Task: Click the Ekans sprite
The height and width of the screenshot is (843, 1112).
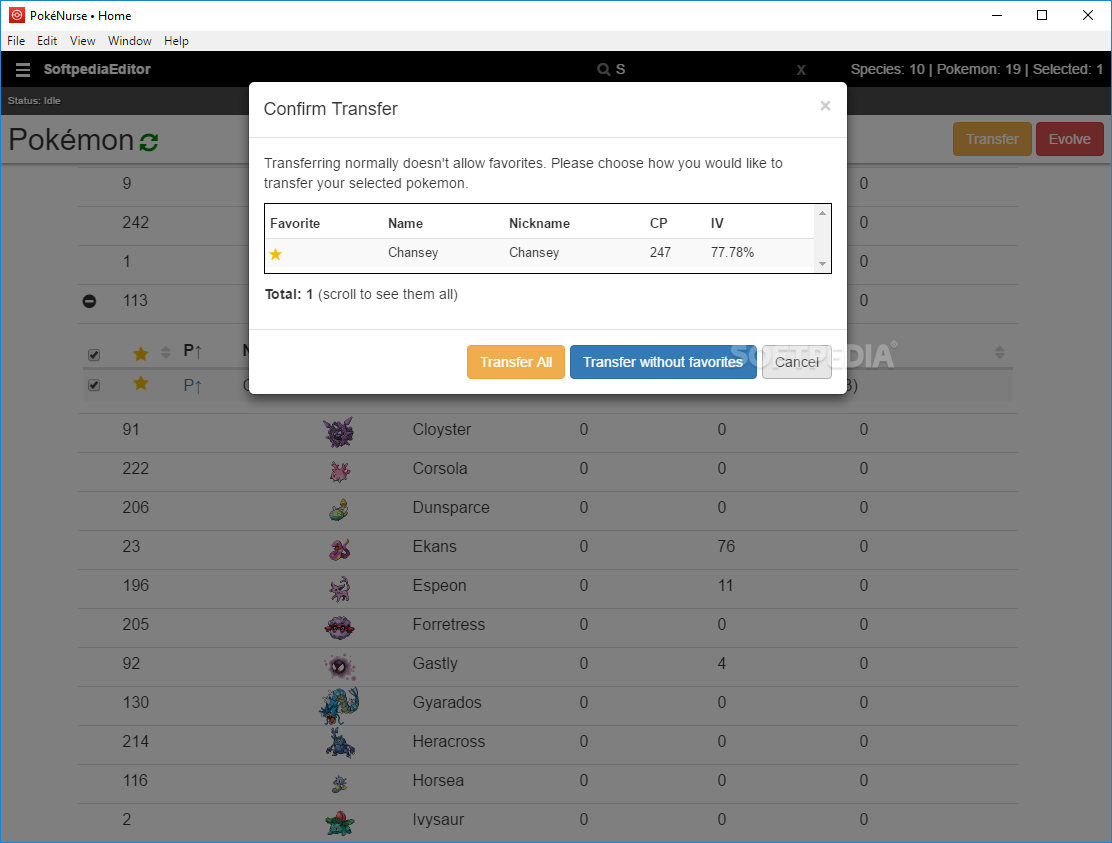Action: [340, 549]
